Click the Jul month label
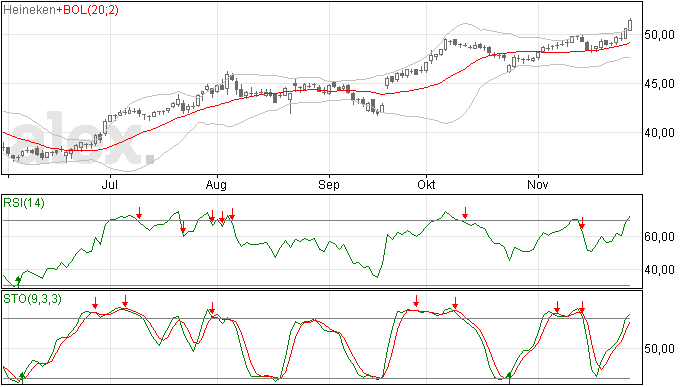 pyautogui.click(x=110, y=184)
